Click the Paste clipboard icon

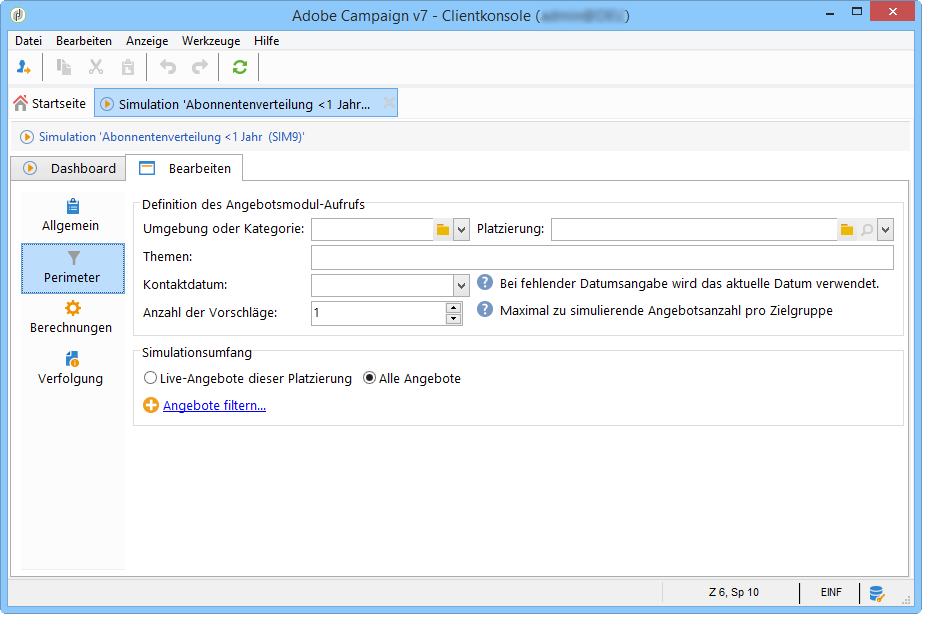pyautogui.click(x=128, y=67)
